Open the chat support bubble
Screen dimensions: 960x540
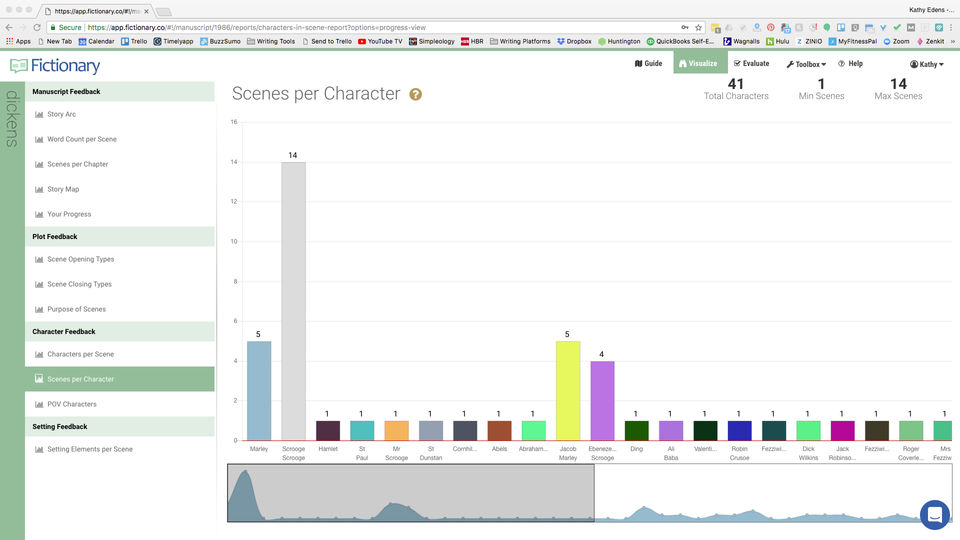(x=935, y=515)
